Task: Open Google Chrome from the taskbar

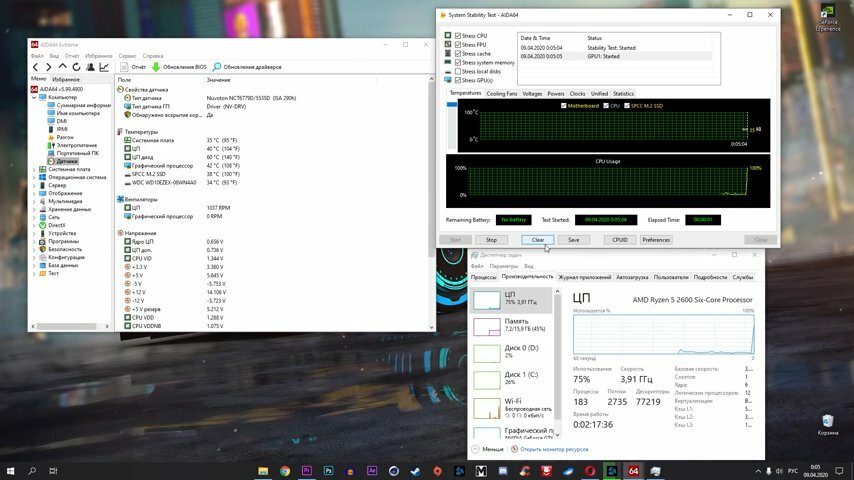Action: [x=285, y=471]
